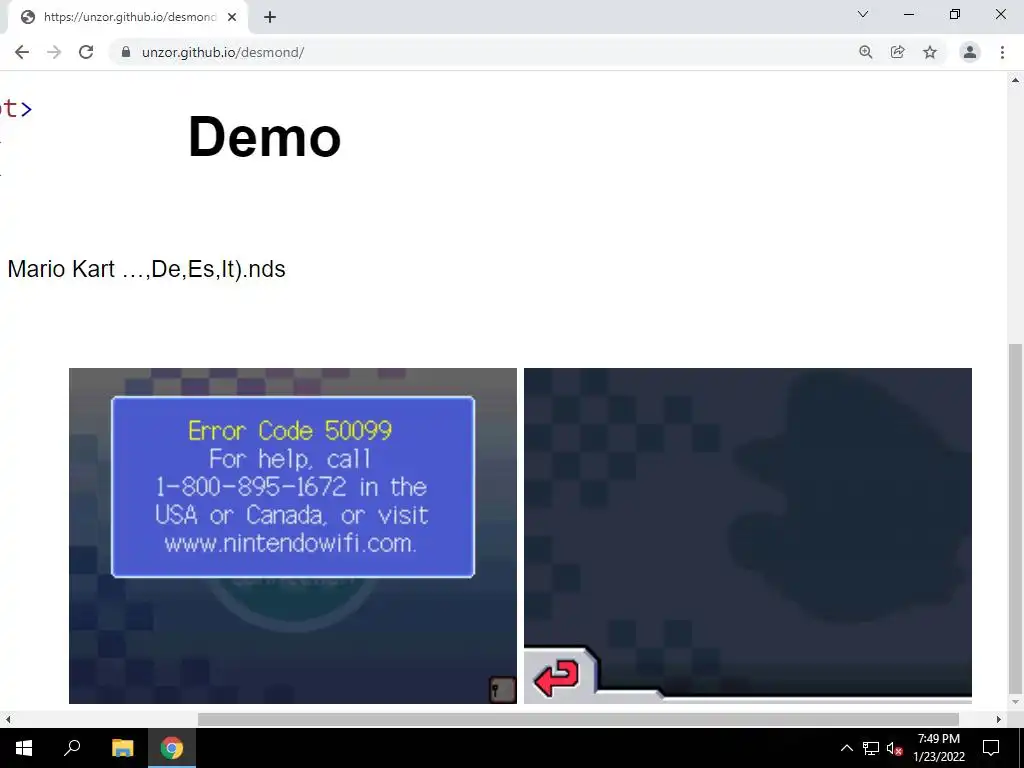This screenshot has width=1024, height=768.
Task: Open the muted volume tray icon
Action: 894,748
